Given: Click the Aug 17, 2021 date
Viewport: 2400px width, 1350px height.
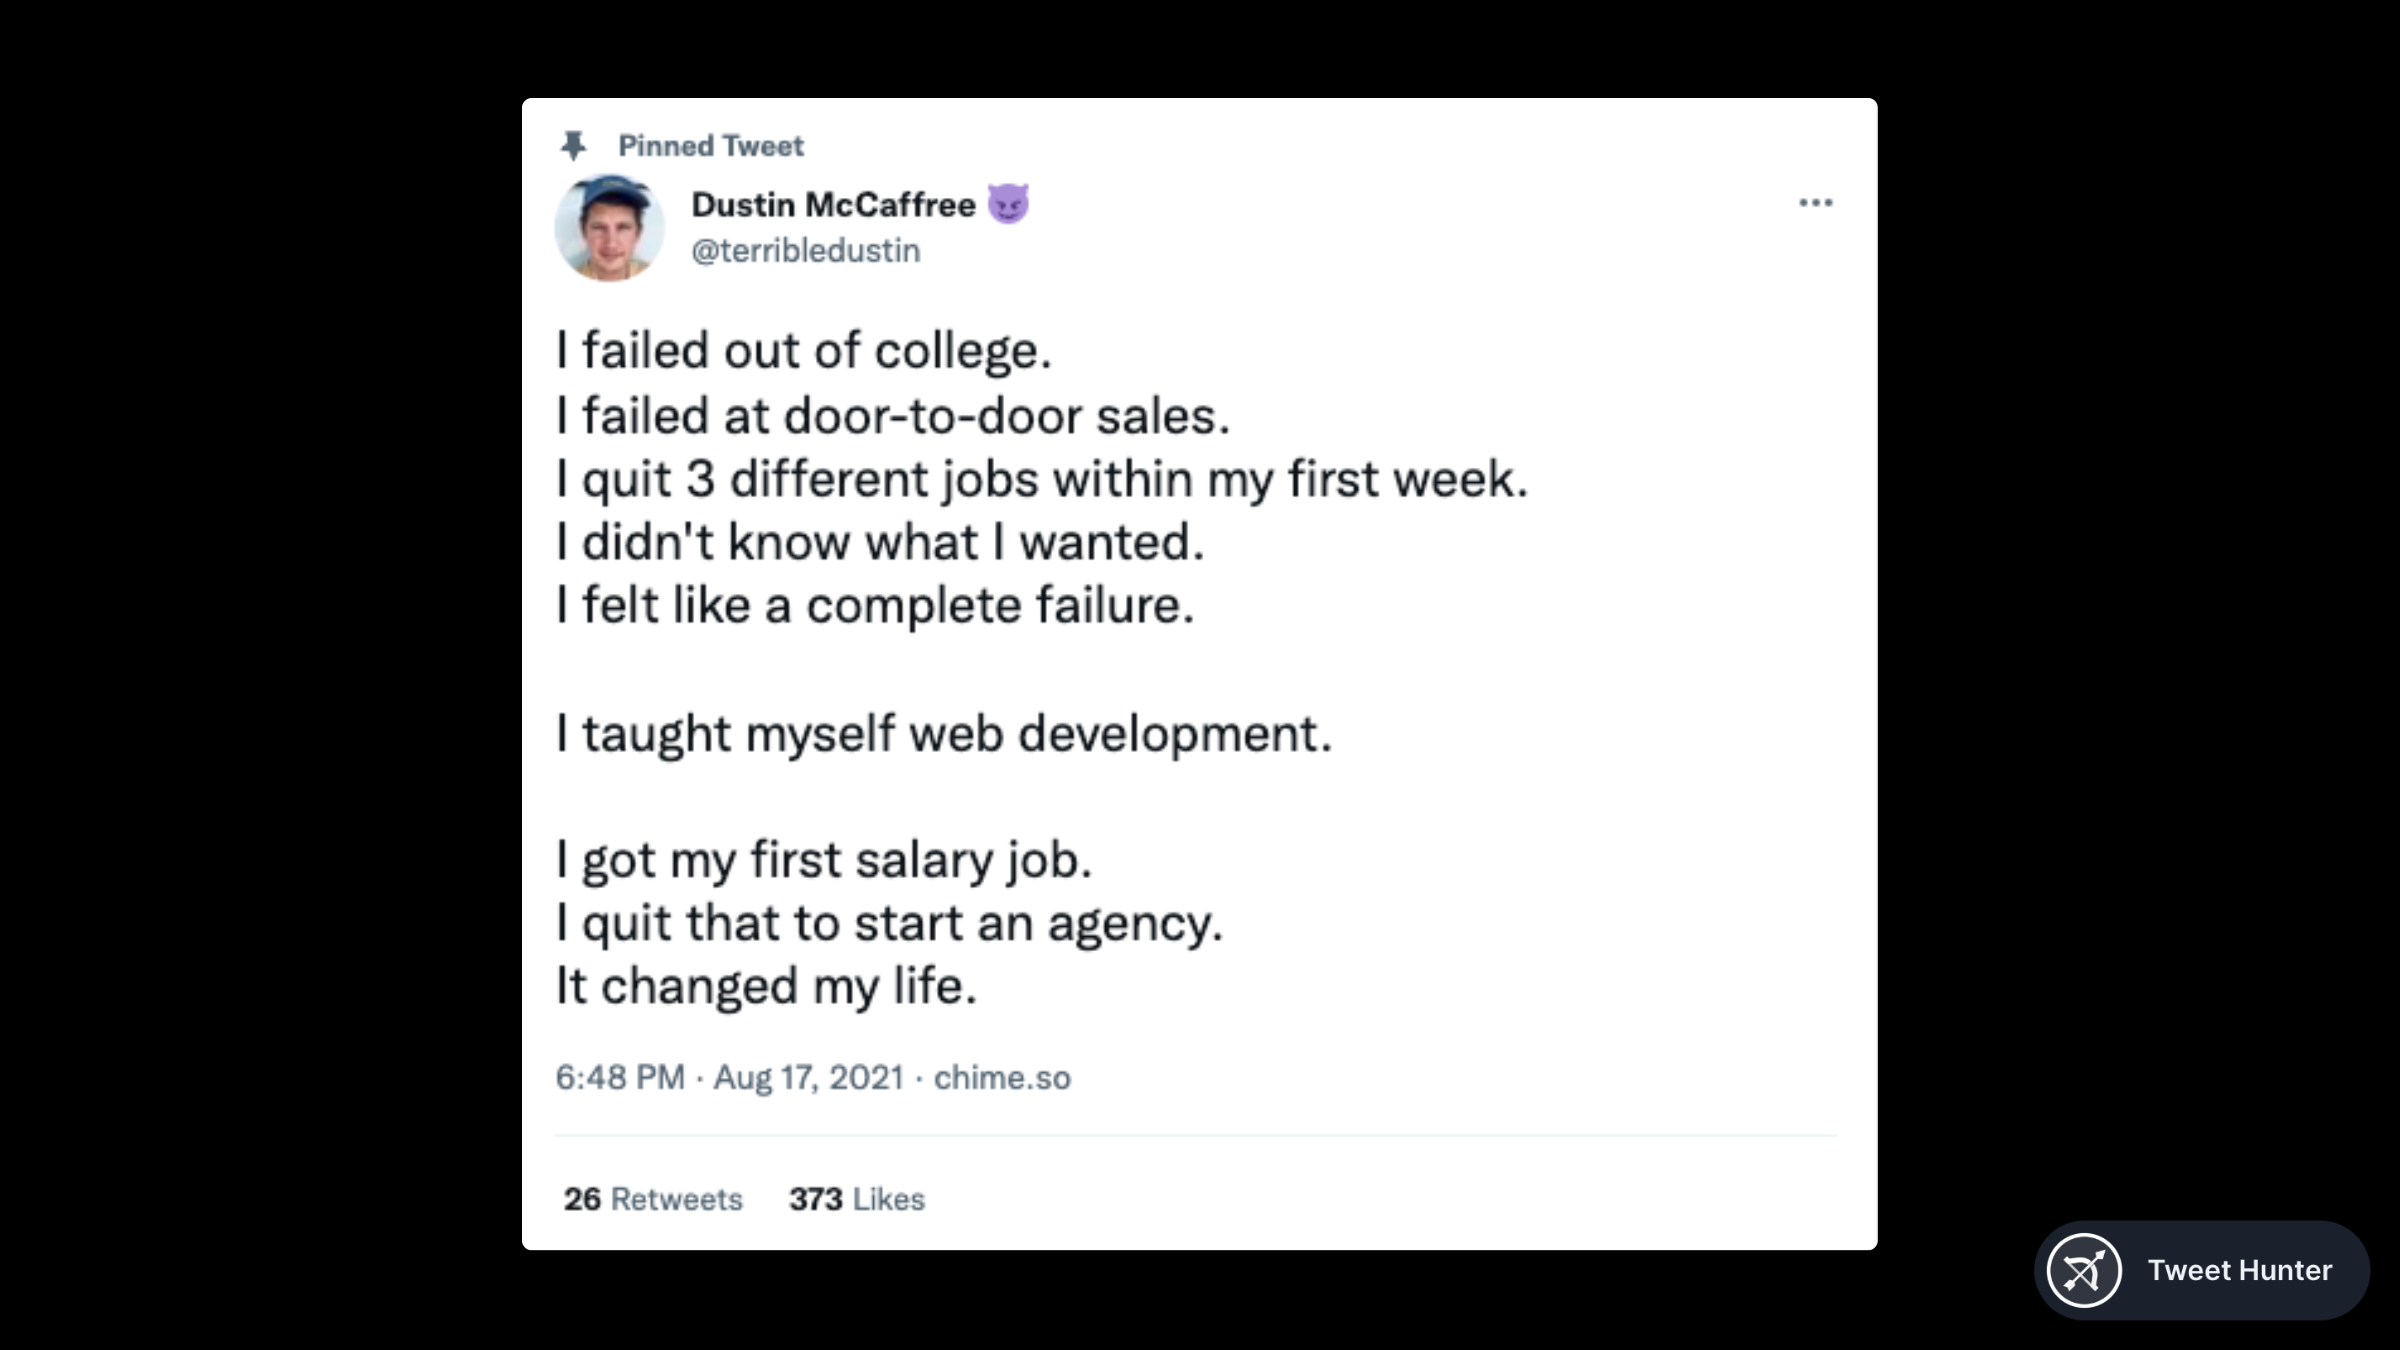Looking at the screenshot, I should 808,1078.
